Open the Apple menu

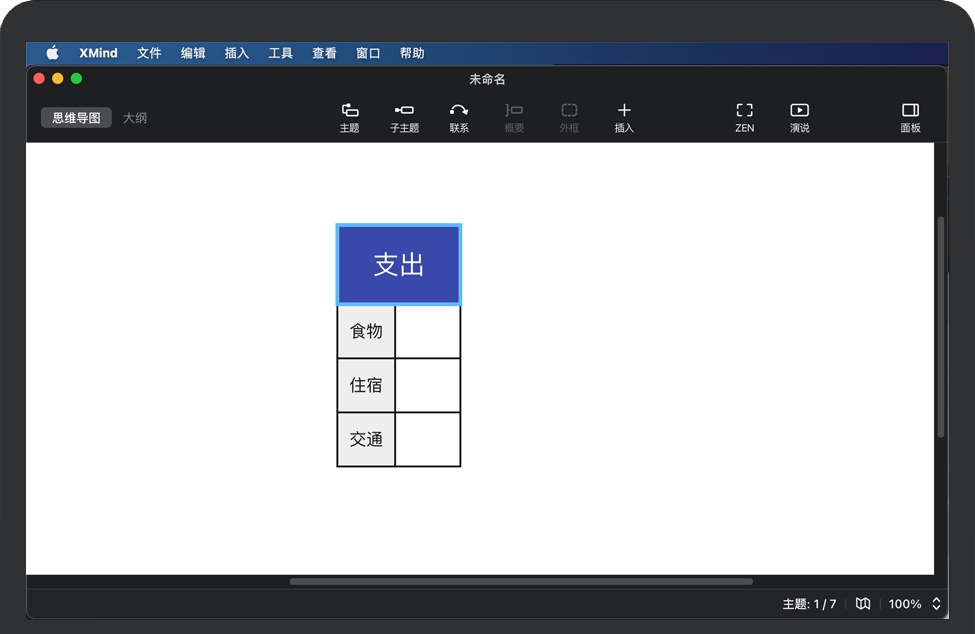52,53
